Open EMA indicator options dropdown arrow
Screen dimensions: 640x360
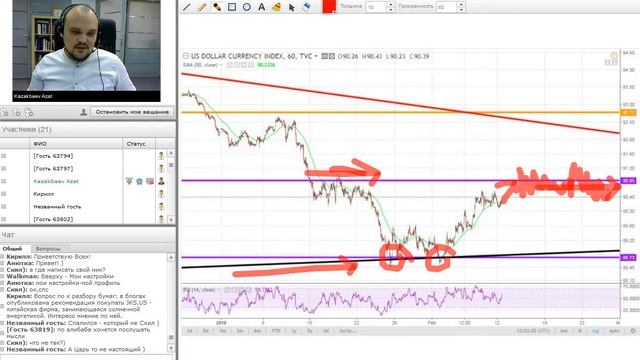coord(221,65)
